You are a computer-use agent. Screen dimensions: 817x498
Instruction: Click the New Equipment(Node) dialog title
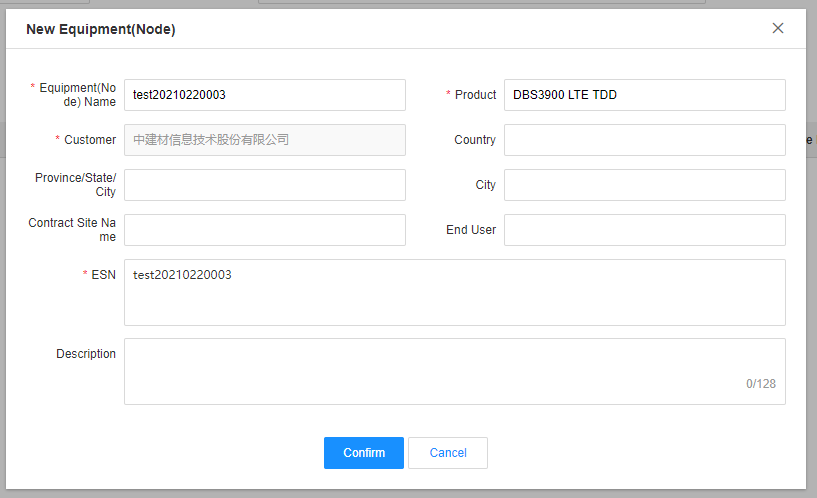pos(101,29)
